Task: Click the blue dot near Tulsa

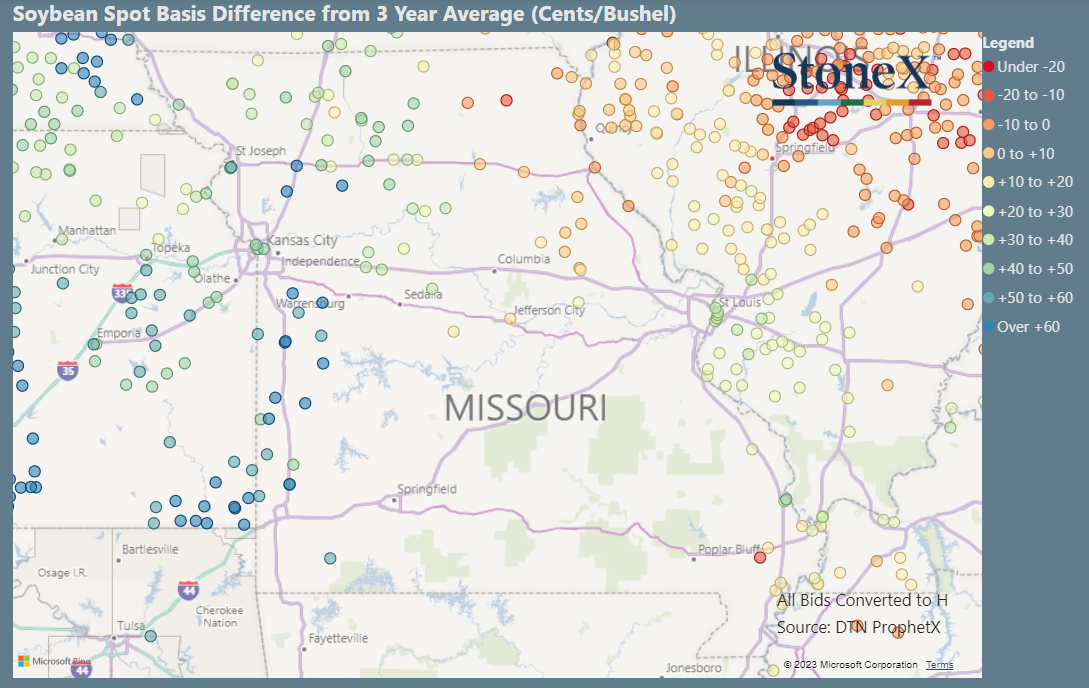Action: [151, 636]
